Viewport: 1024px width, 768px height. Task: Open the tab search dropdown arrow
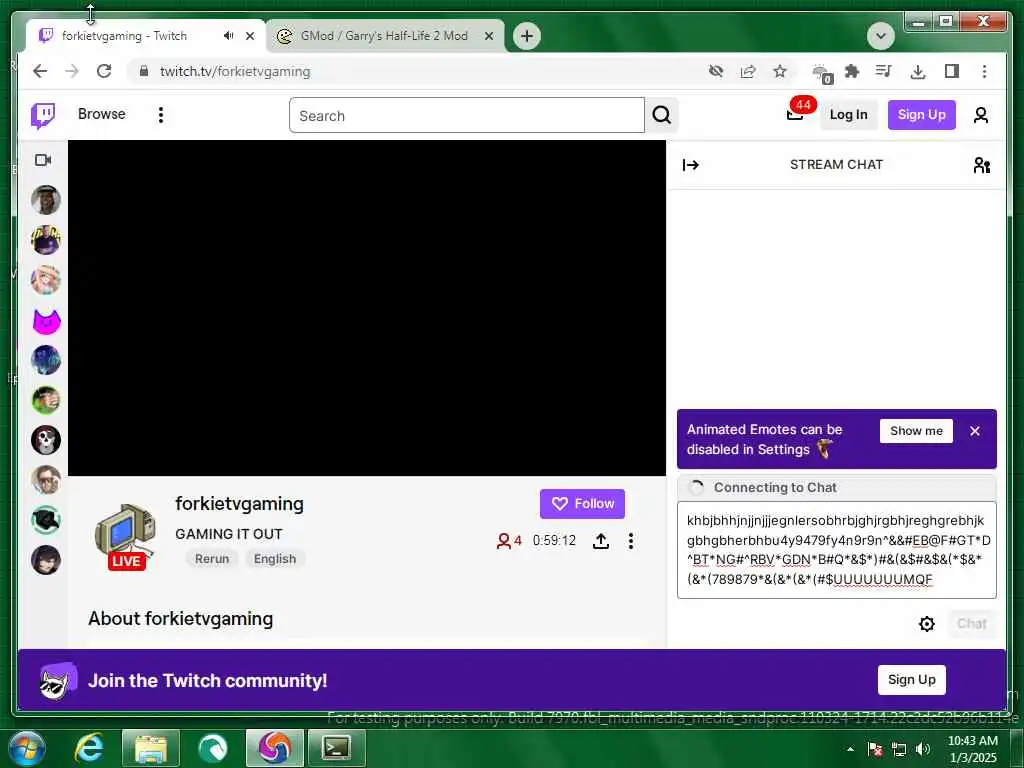[x=880, y=36]
